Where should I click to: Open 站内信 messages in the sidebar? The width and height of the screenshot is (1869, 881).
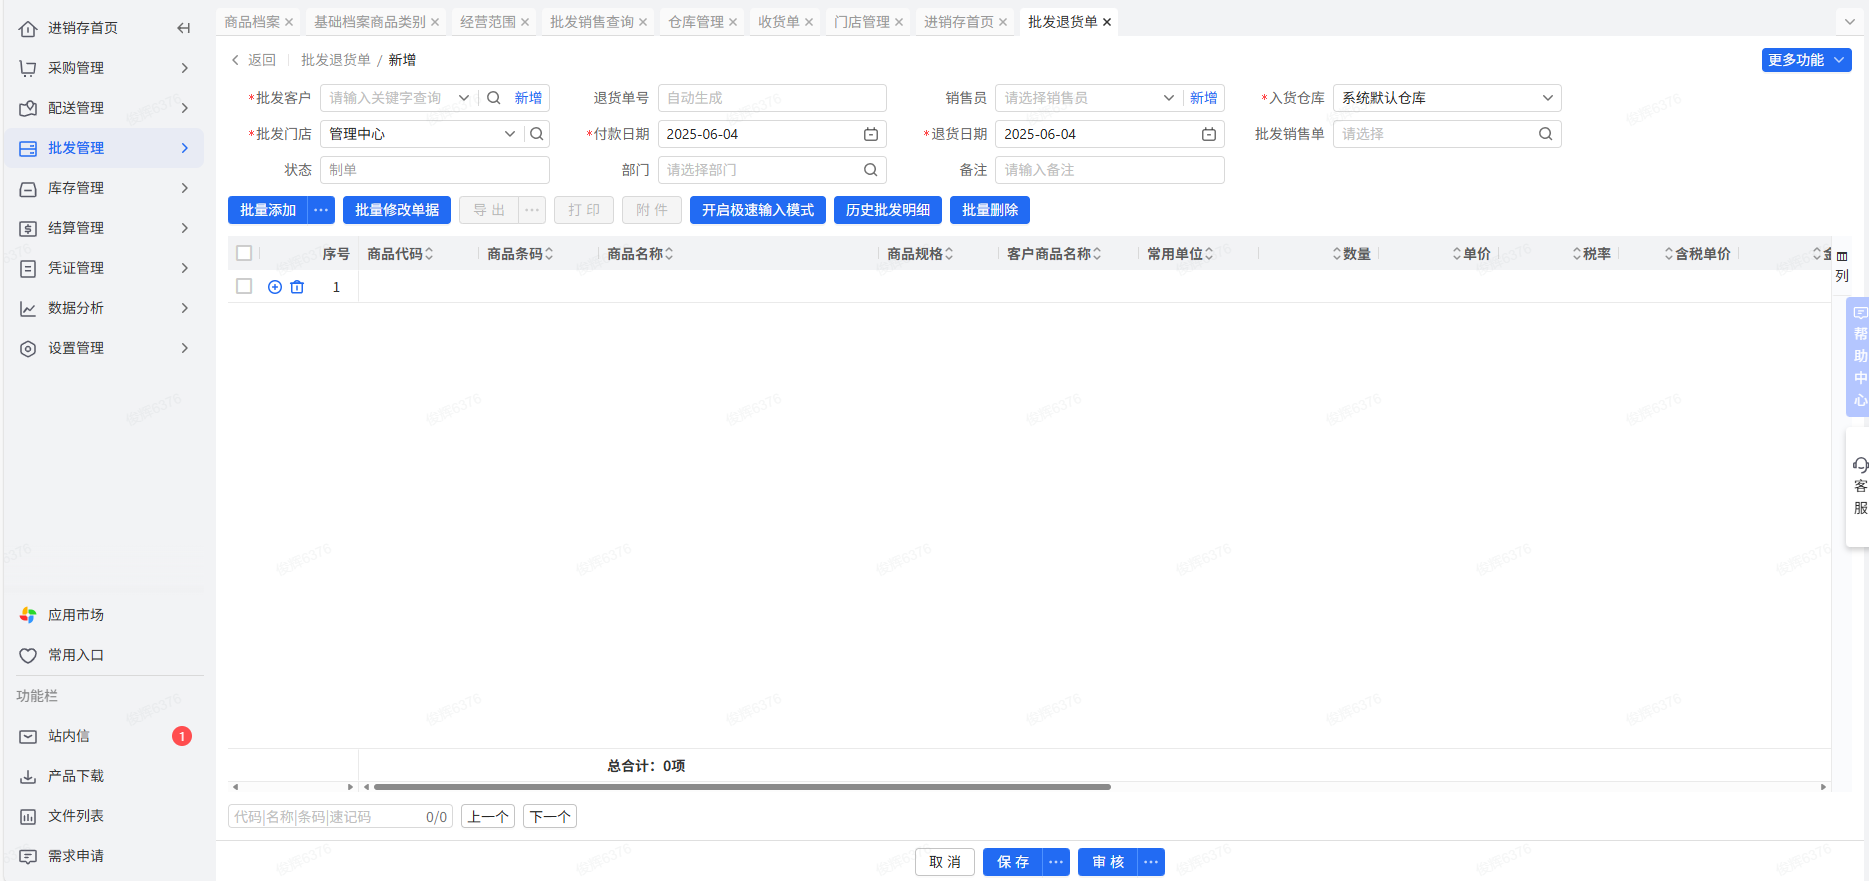coord(104,736)
